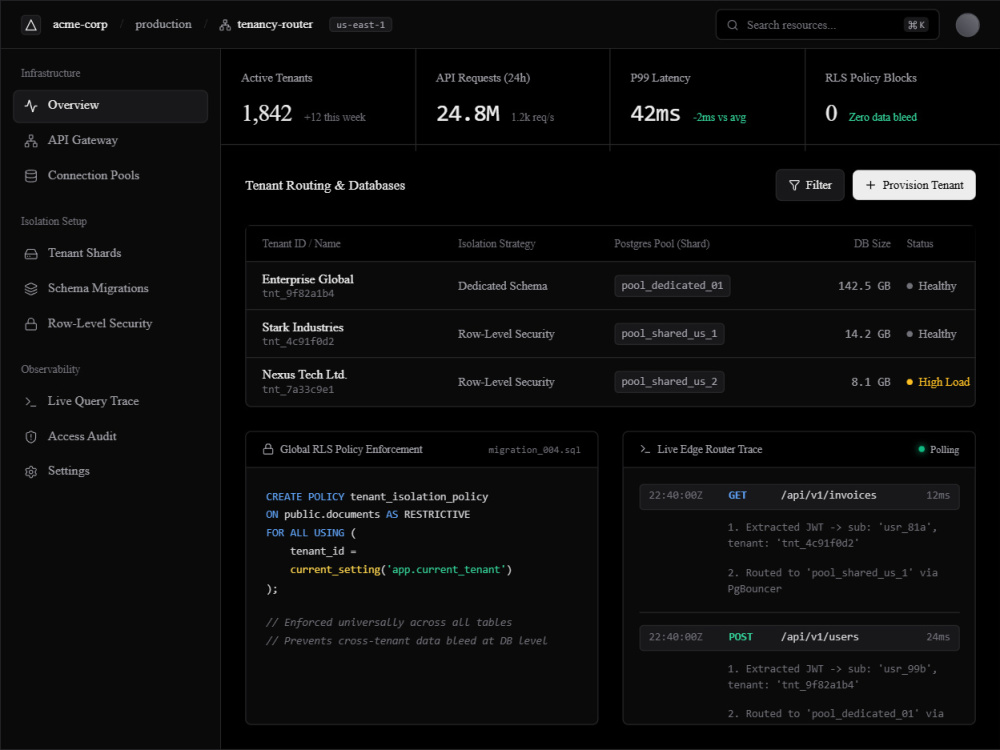Click the Filter button
This screenshot has width=1000, height=750.
coord(810,185)
